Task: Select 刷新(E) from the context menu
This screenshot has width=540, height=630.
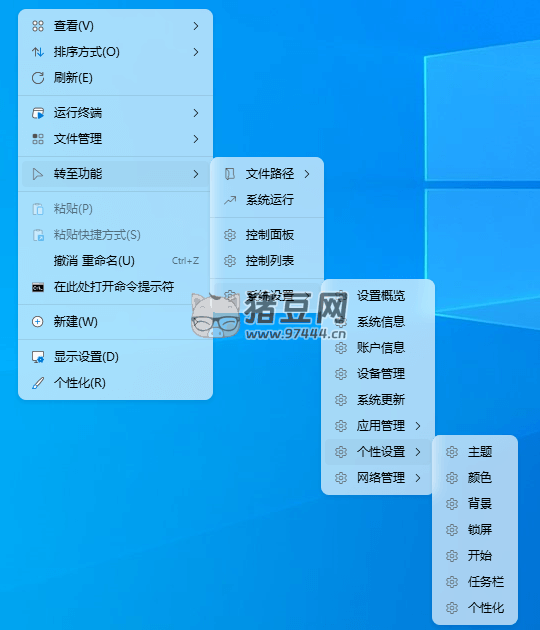Action: (115, 78)
